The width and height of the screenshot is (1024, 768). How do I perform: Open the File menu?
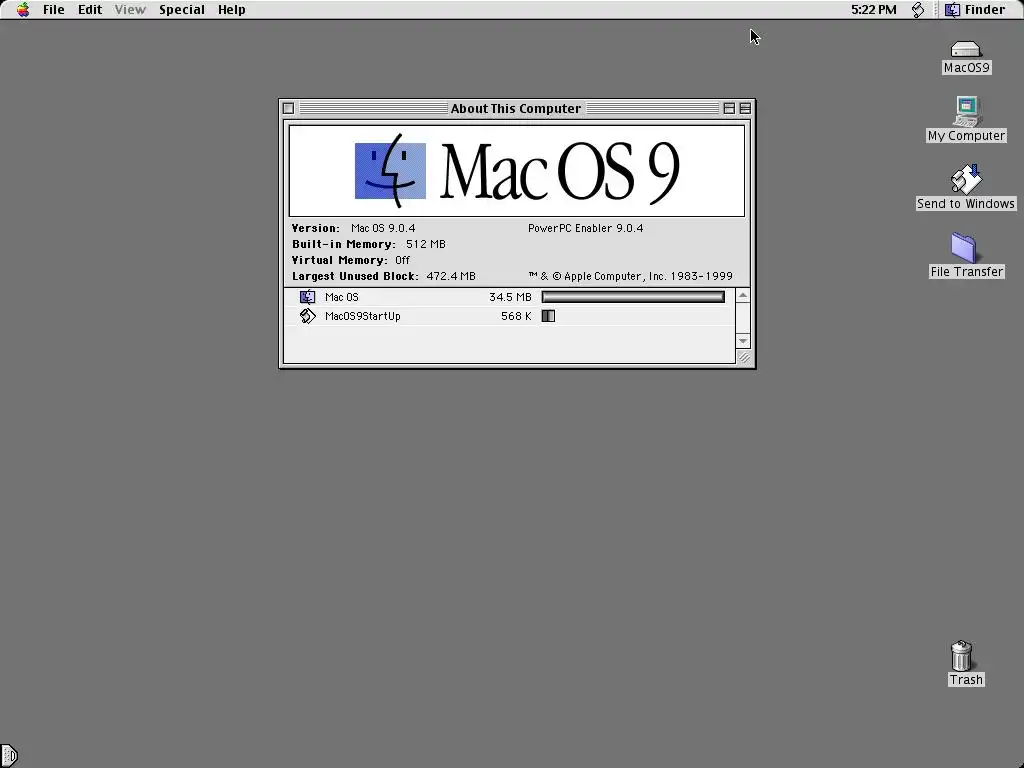point(54,10)
